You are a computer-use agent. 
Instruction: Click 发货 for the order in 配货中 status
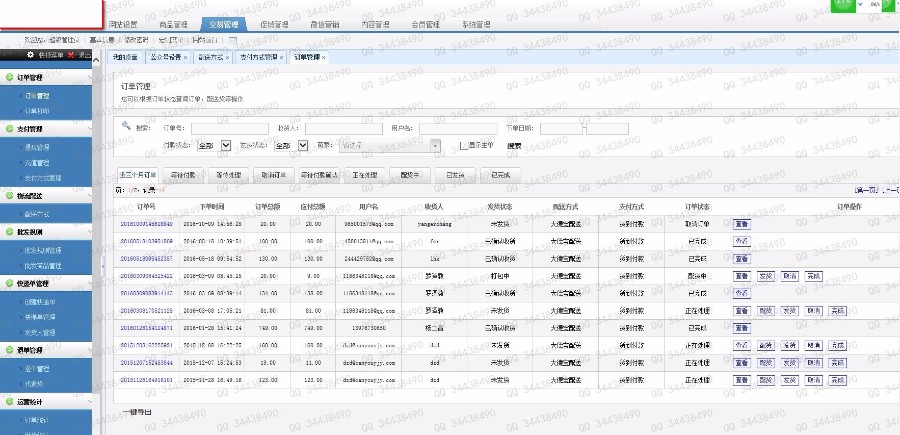[x=766, y=276]
